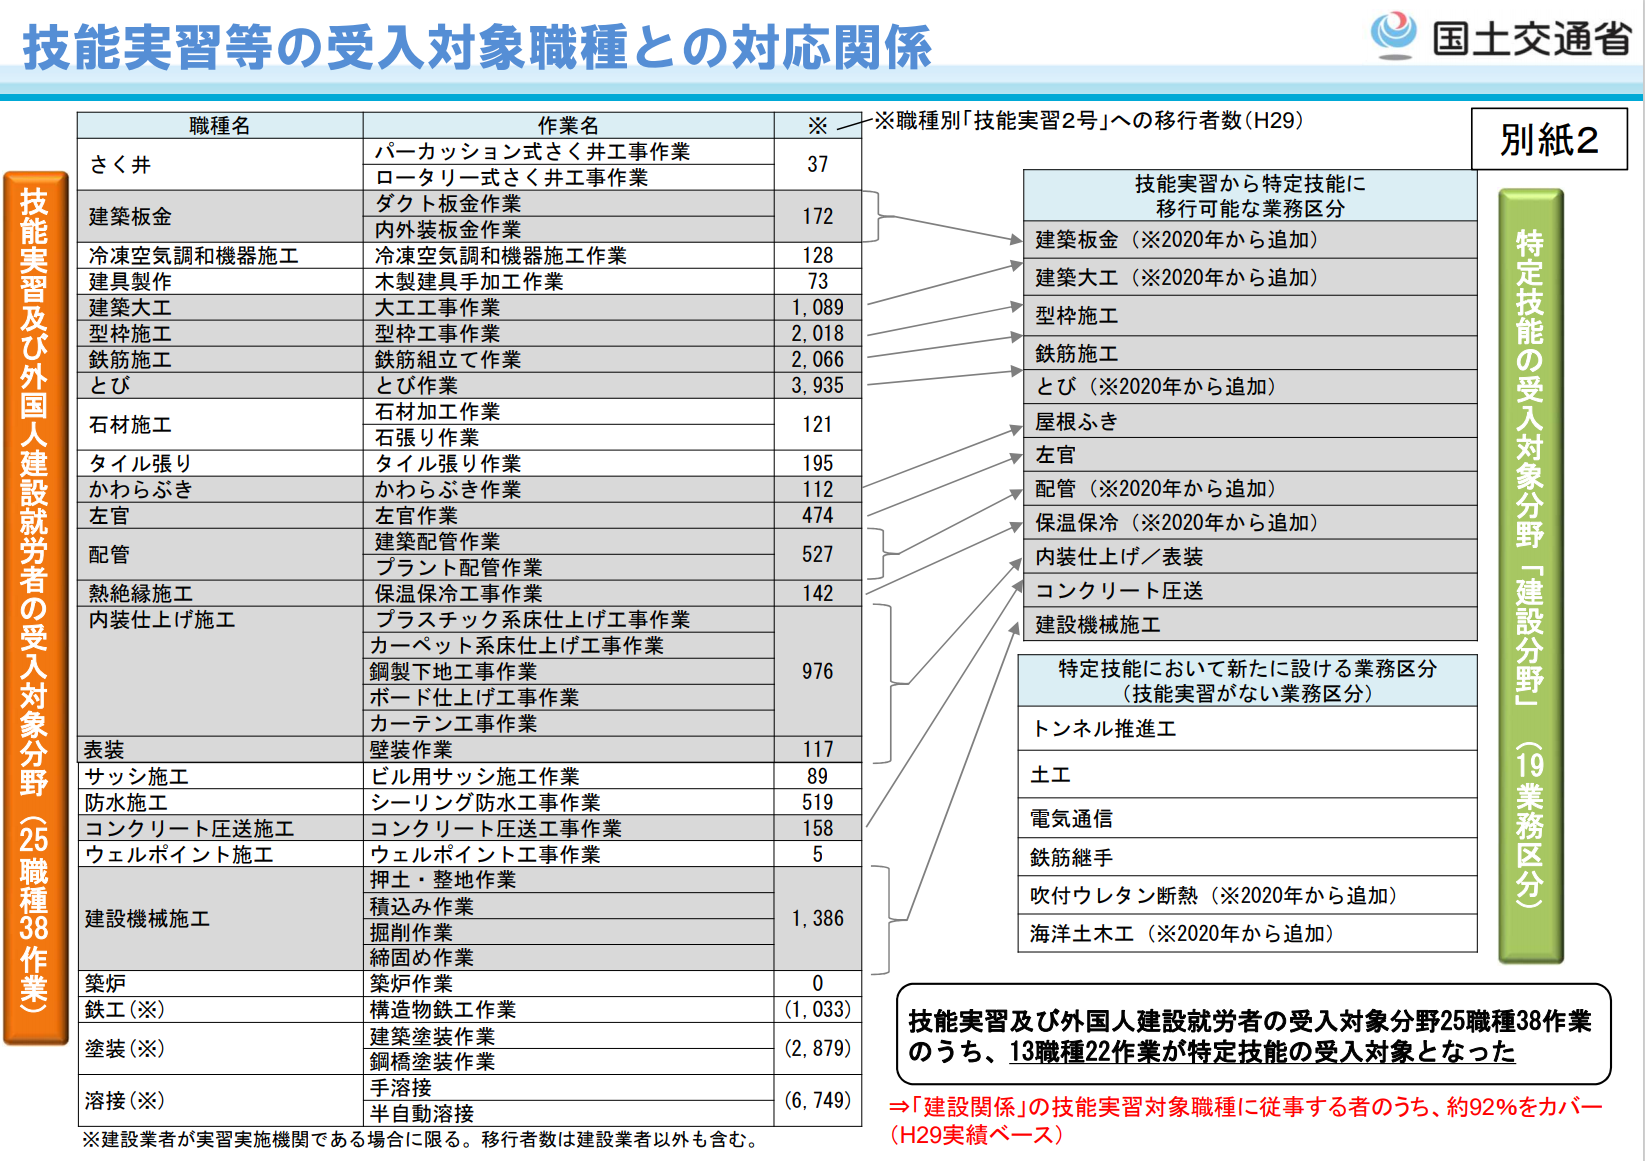Viewport: 1645px width, 1161px height.
Task: Select かわらぶき作業 row
Action: click(568, 489)
